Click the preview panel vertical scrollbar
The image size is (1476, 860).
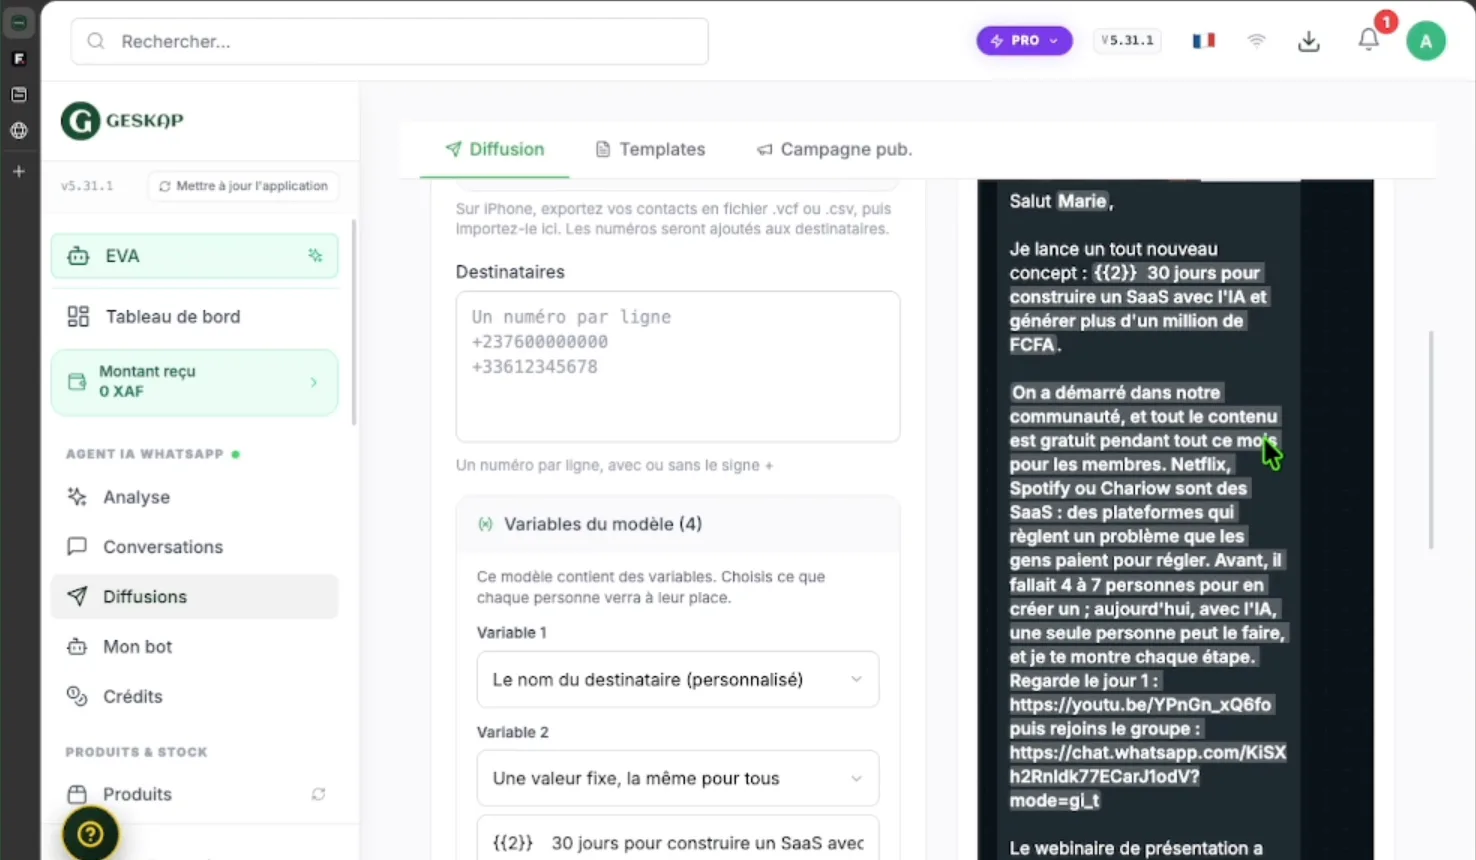point(1430,440)
